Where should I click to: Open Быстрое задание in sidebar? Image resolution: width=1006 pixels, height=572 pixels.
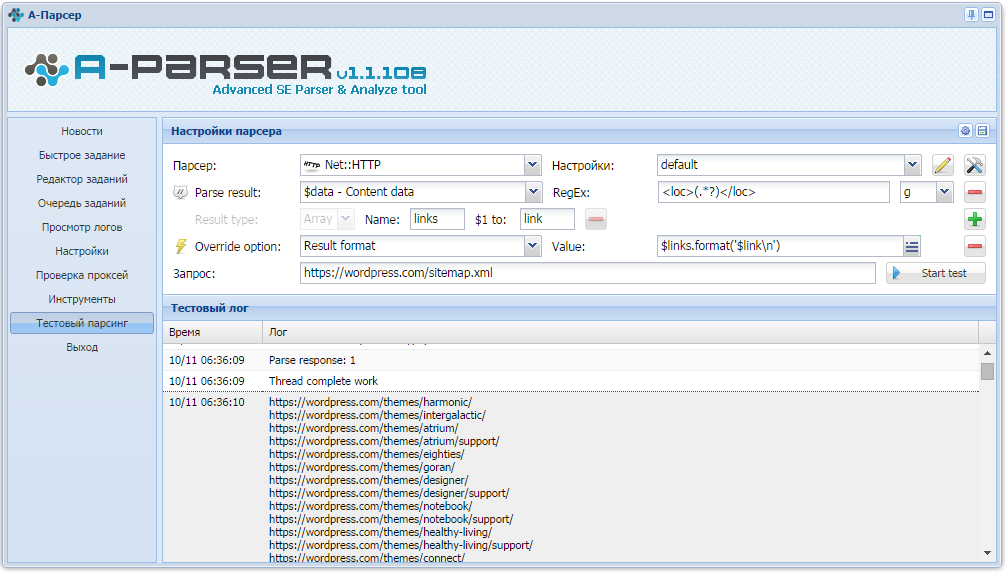pos(81,155)
